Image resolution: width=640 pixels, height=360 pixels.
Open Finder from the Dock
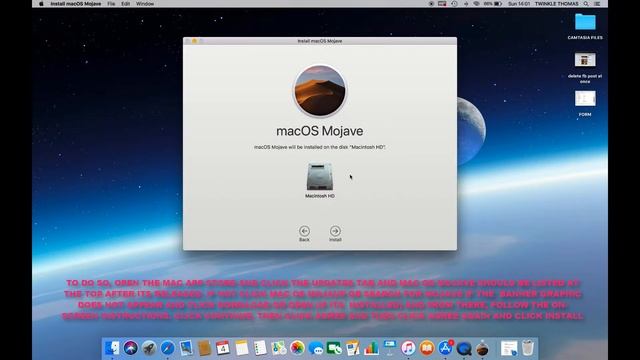click(x=112, y=348)
